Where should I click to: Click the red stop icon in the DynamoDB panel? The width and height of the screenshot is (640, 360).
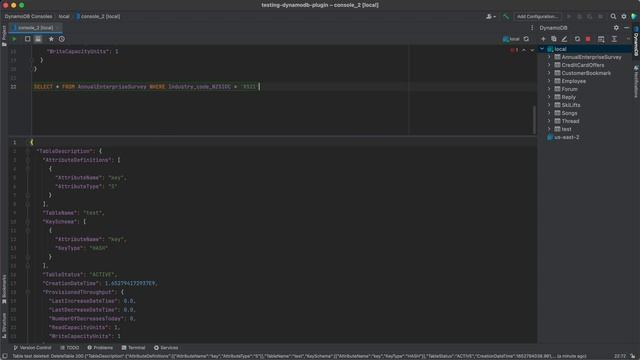pos(588,39)
